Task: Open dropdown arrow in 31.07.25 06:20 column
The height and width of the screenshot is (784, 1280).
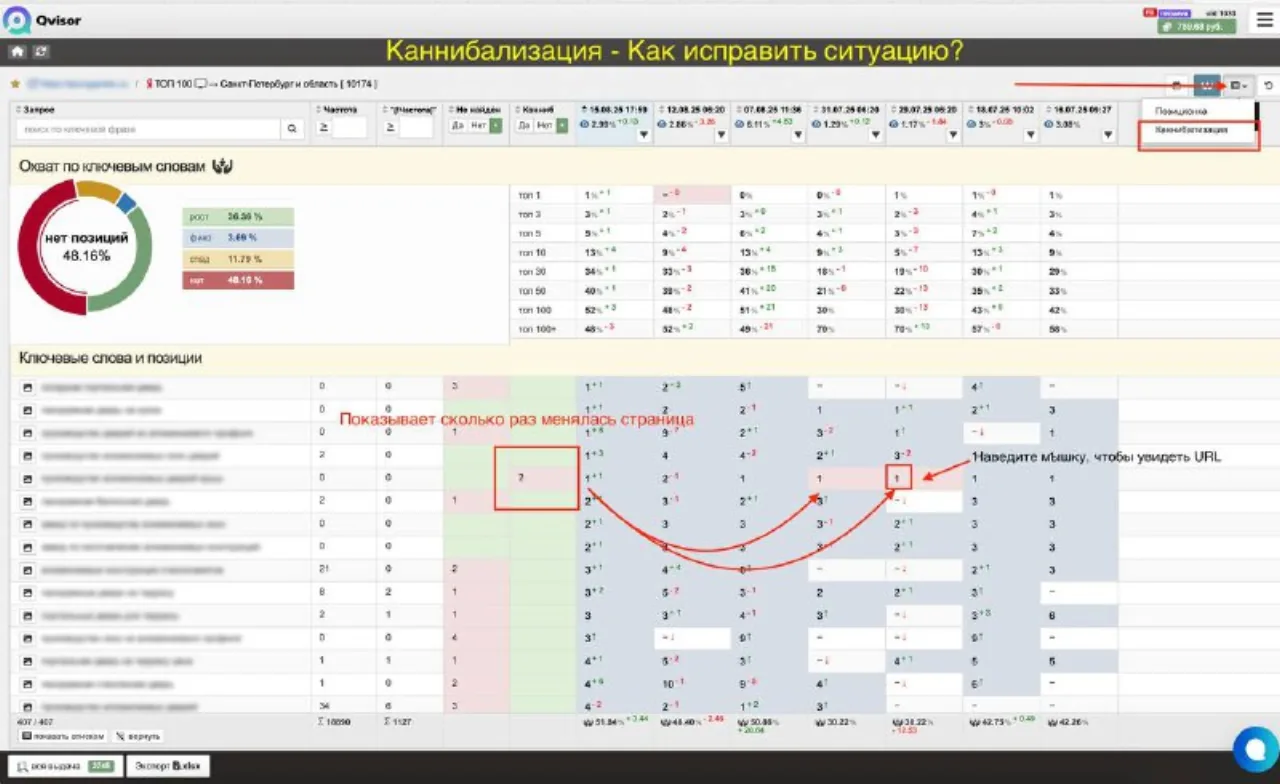Action: (875, 135)
